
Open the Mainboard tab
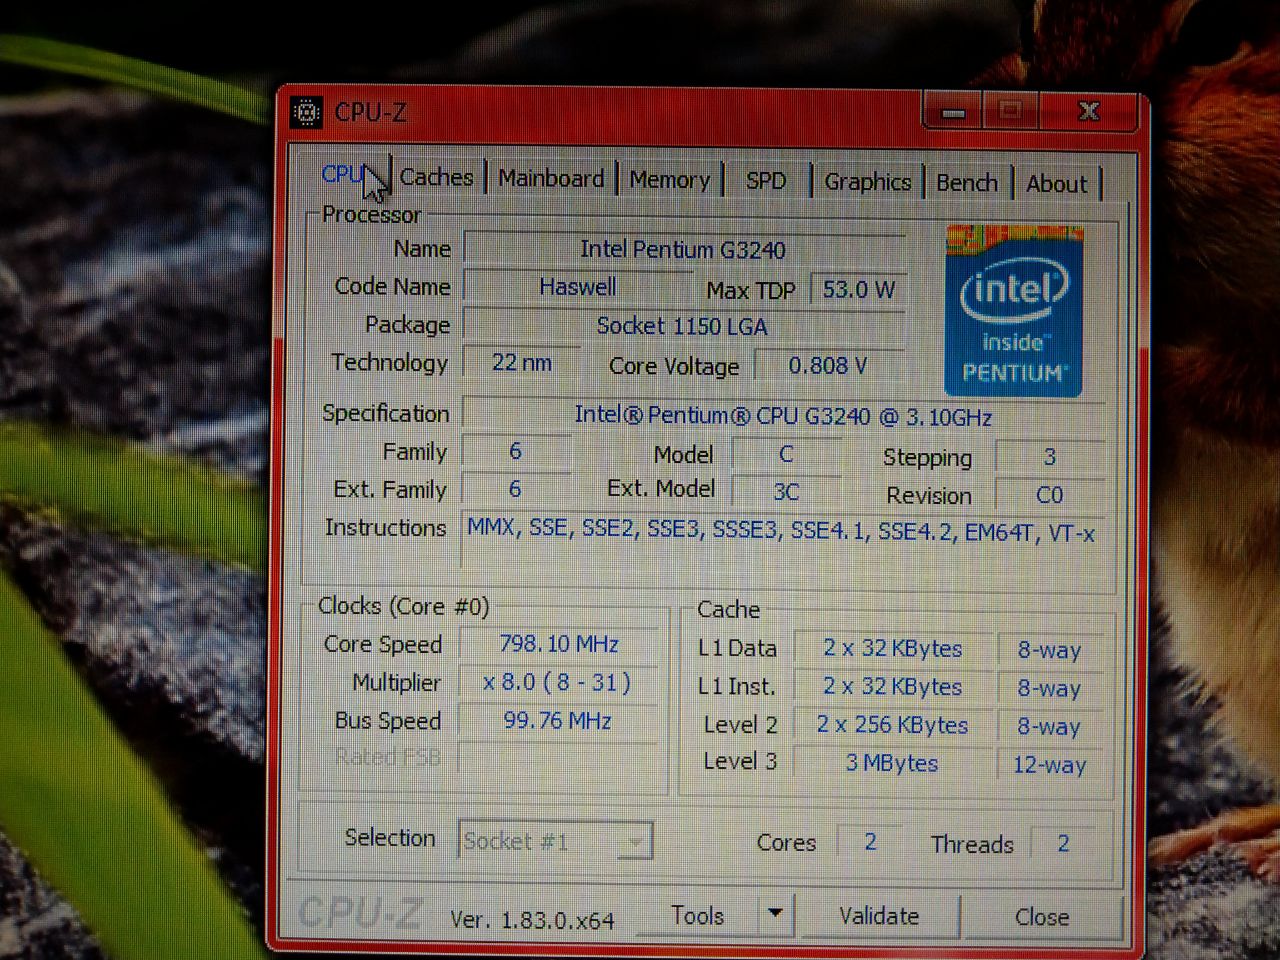(x=551, y=179)
